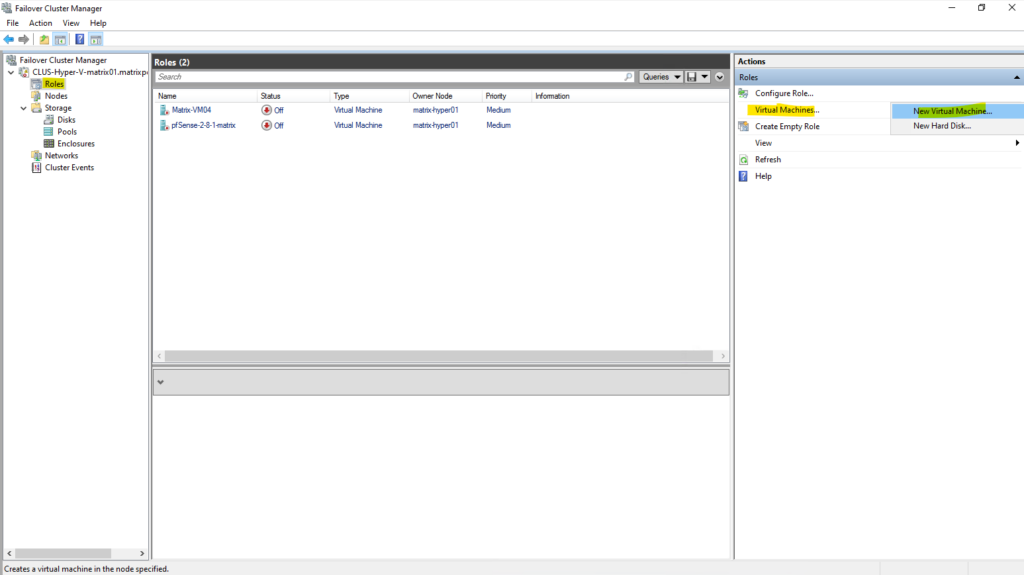This screenshot has width=1024, height=575.
Task: Click the Refresh icon in Actions pane
Action: tap(743, 160)
